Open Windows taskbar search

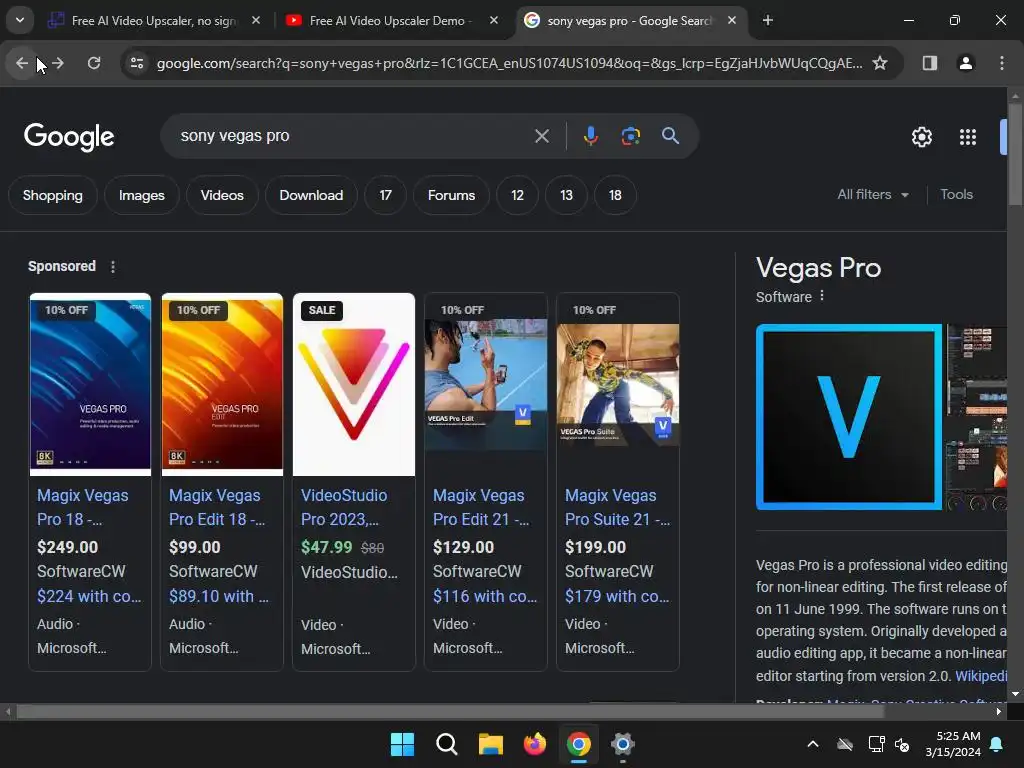coord(447,744)
